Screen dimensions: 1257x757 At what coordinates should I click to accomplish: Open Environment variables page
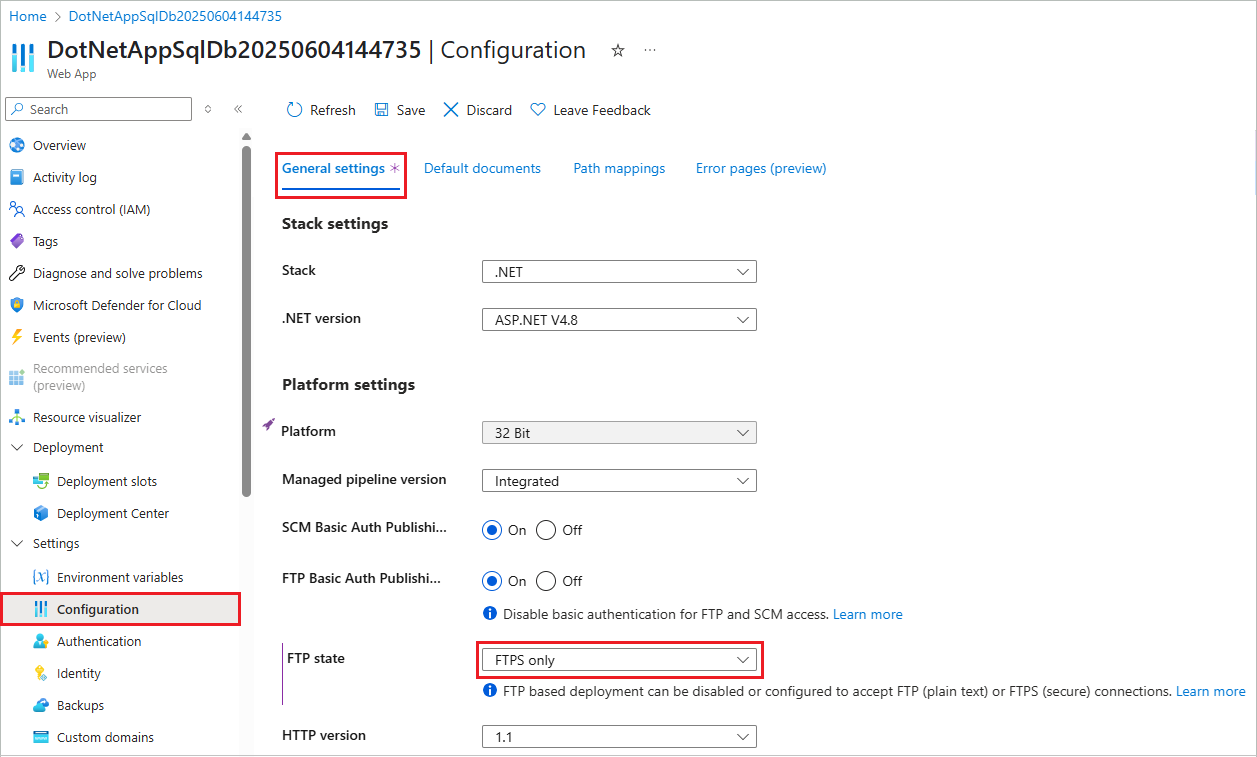(120, 577)
